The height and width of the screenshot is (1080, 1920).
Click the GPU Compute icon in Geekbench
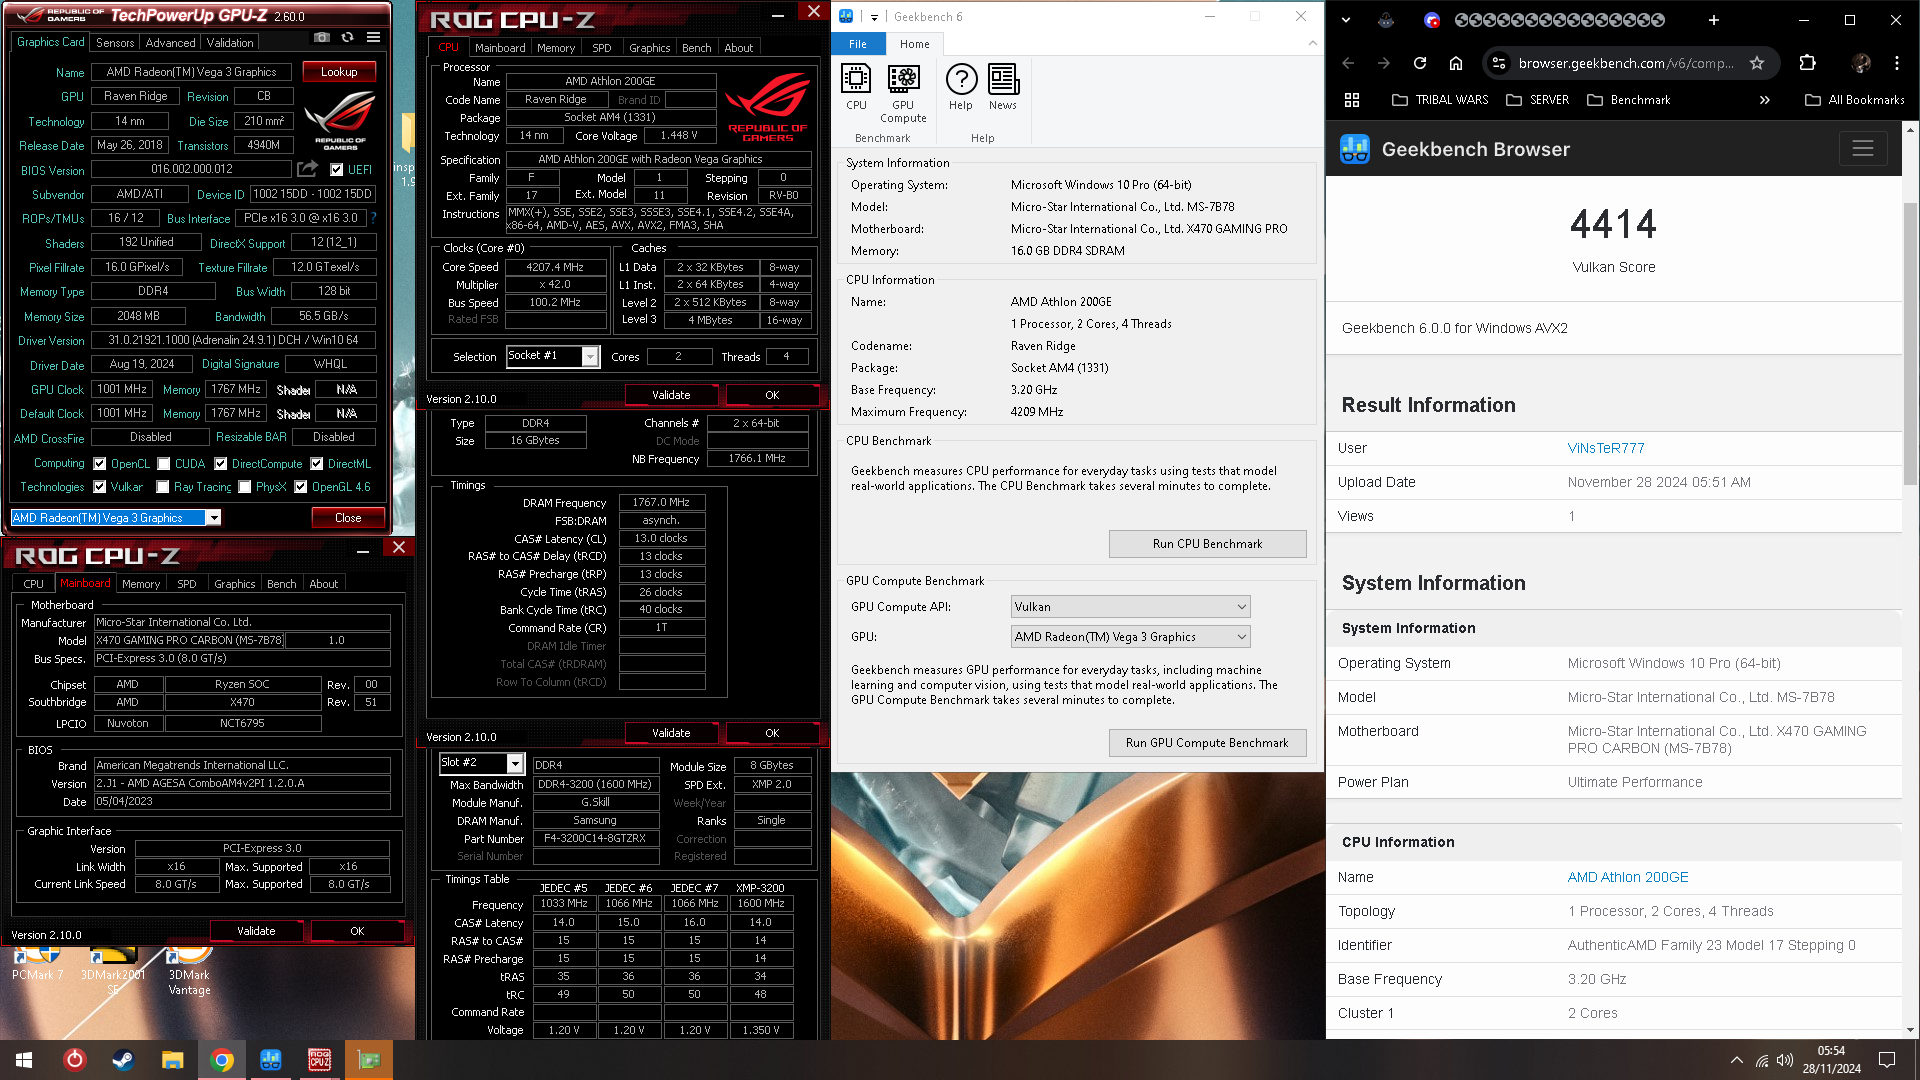pyautogui.click(x=903, y=94)
